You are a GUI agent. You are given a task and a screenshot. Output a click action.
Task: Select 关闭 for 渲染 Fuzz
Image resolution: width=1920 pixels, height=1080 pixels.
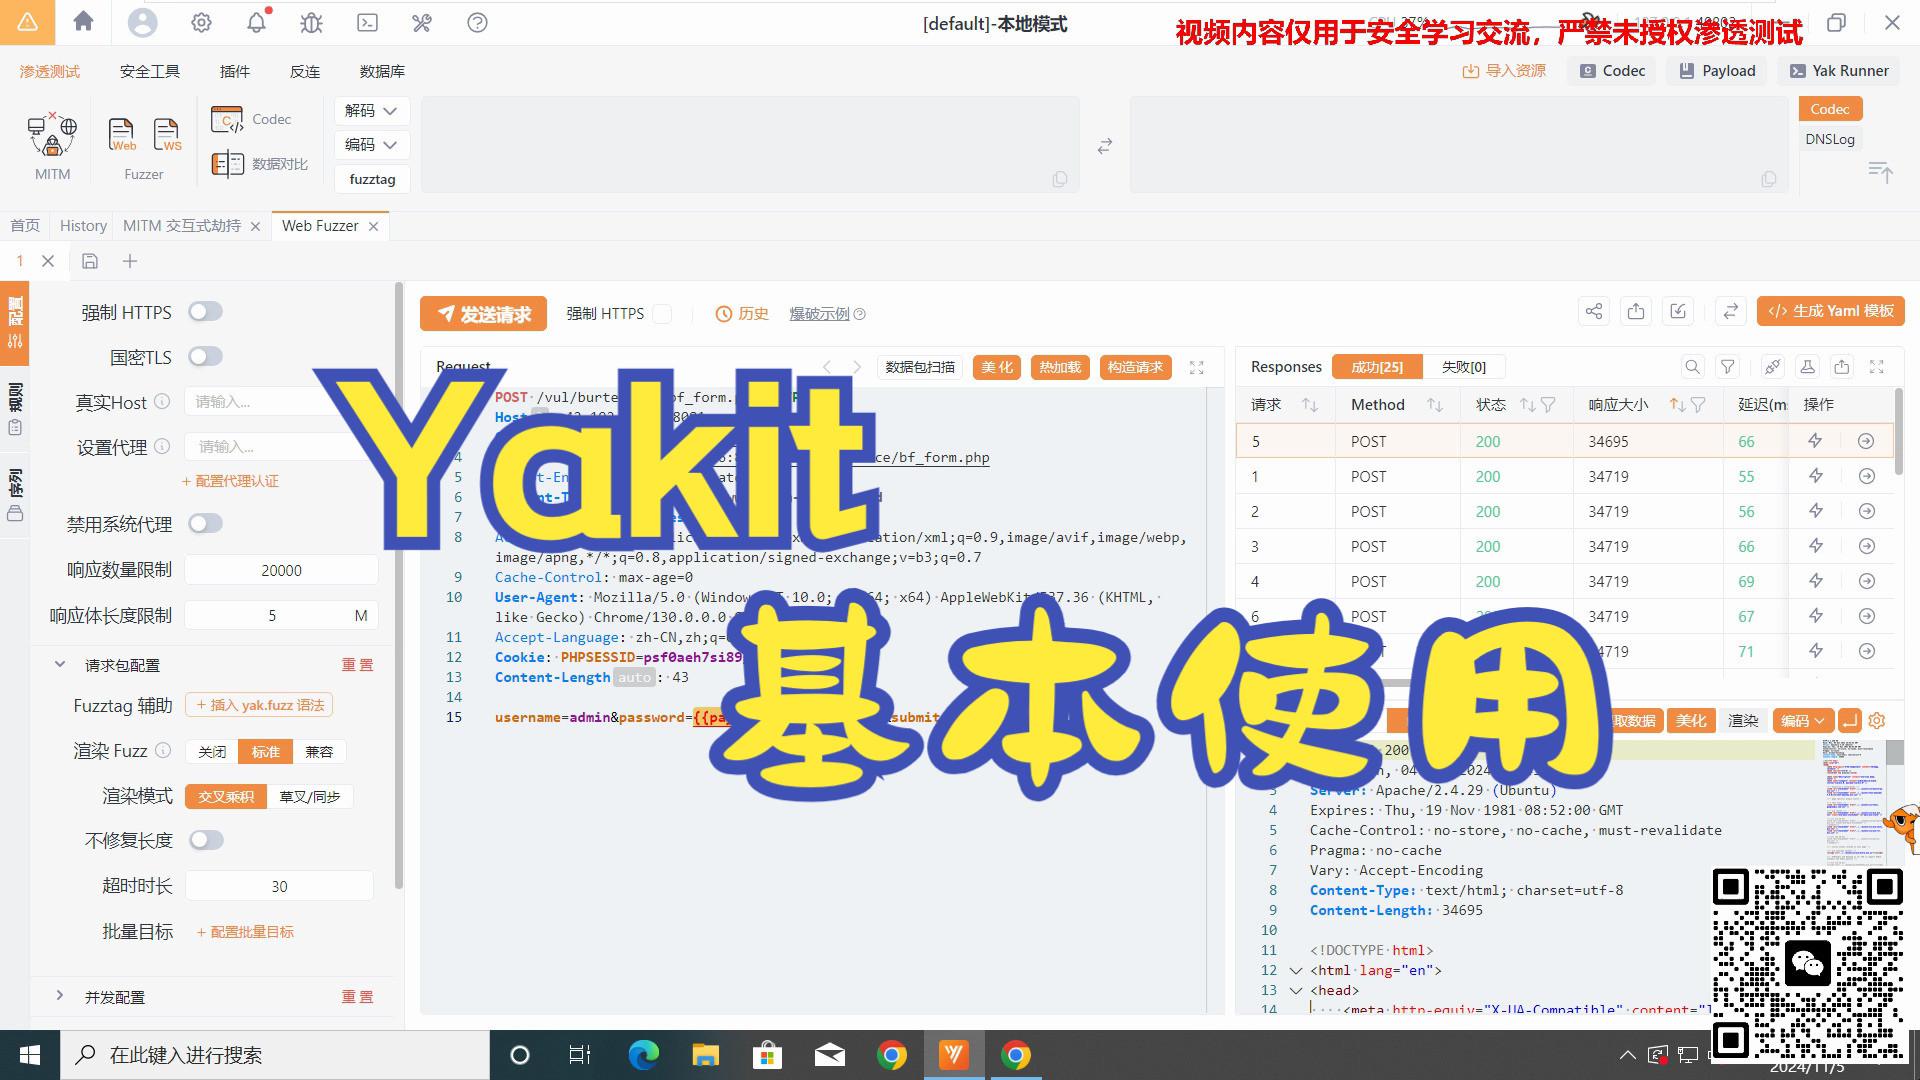pos(212,751)
